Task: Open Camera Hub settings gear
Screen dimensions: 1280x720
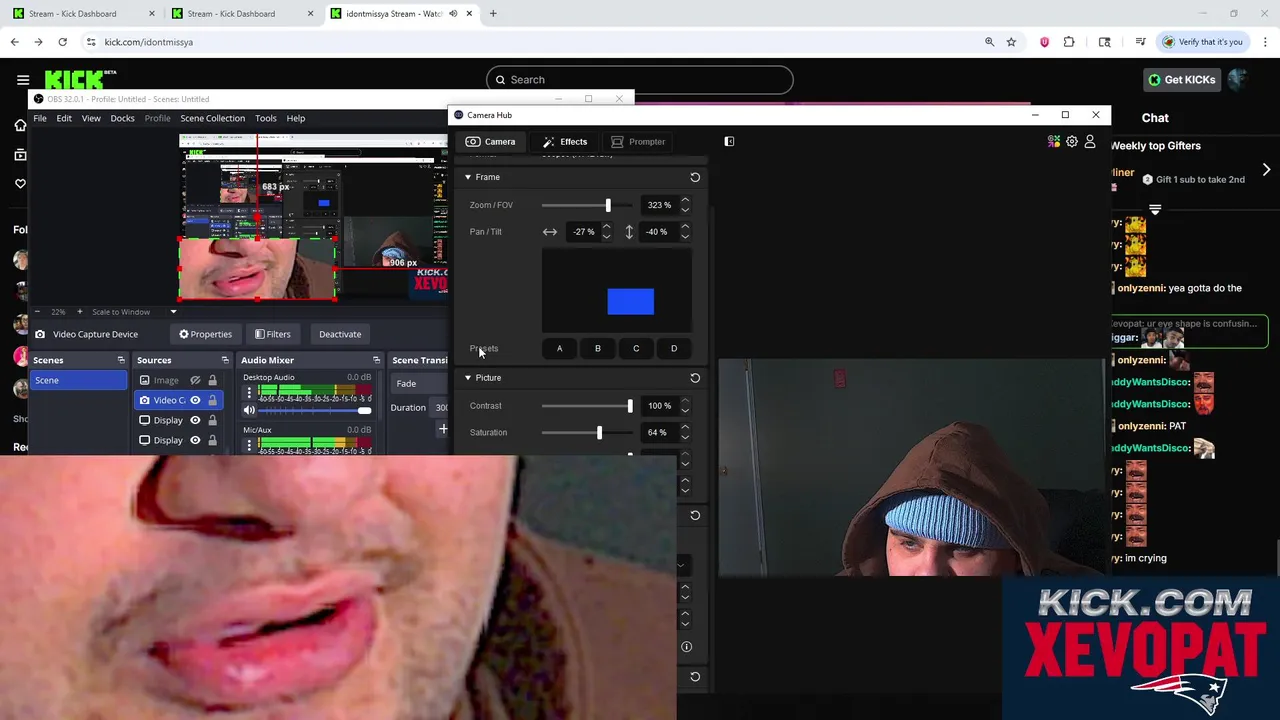Action: [1072, 142]
